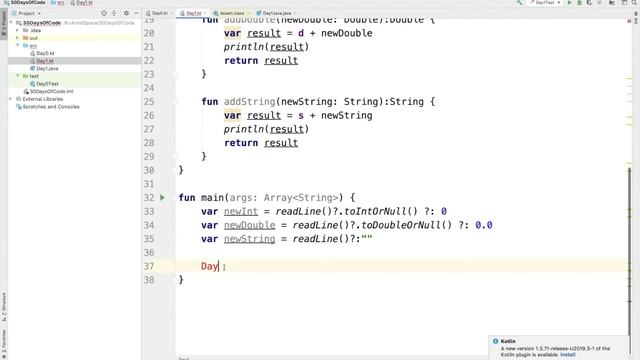Click toDoubleOrNull() call on line 34
The width and height of the screenshot is (640, 360).
pyautogui.click(x=407, y=225)
